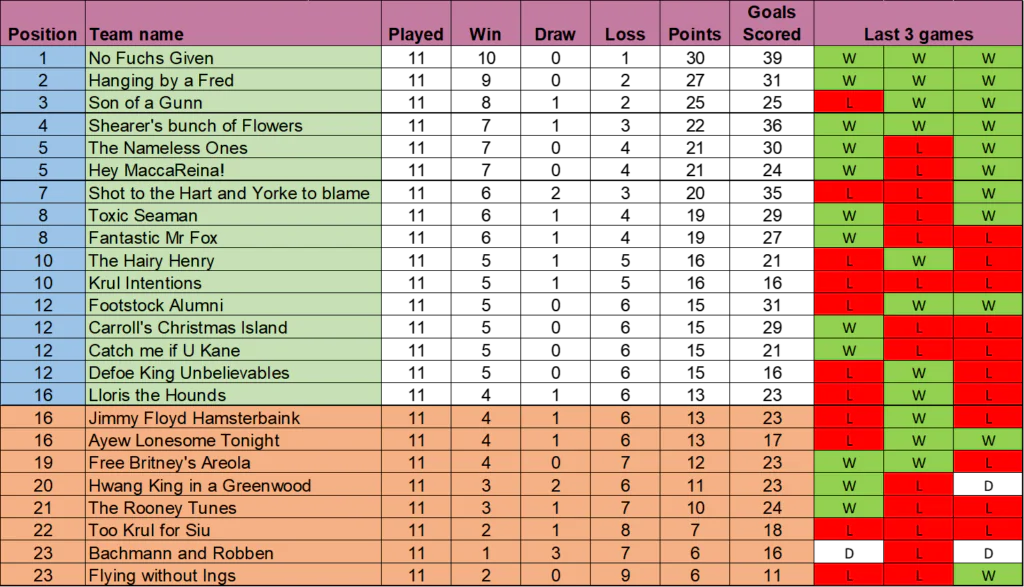1024x587 pixels.
Task: Select the Hanging by a Fred row name
Action: click(161, 80)
